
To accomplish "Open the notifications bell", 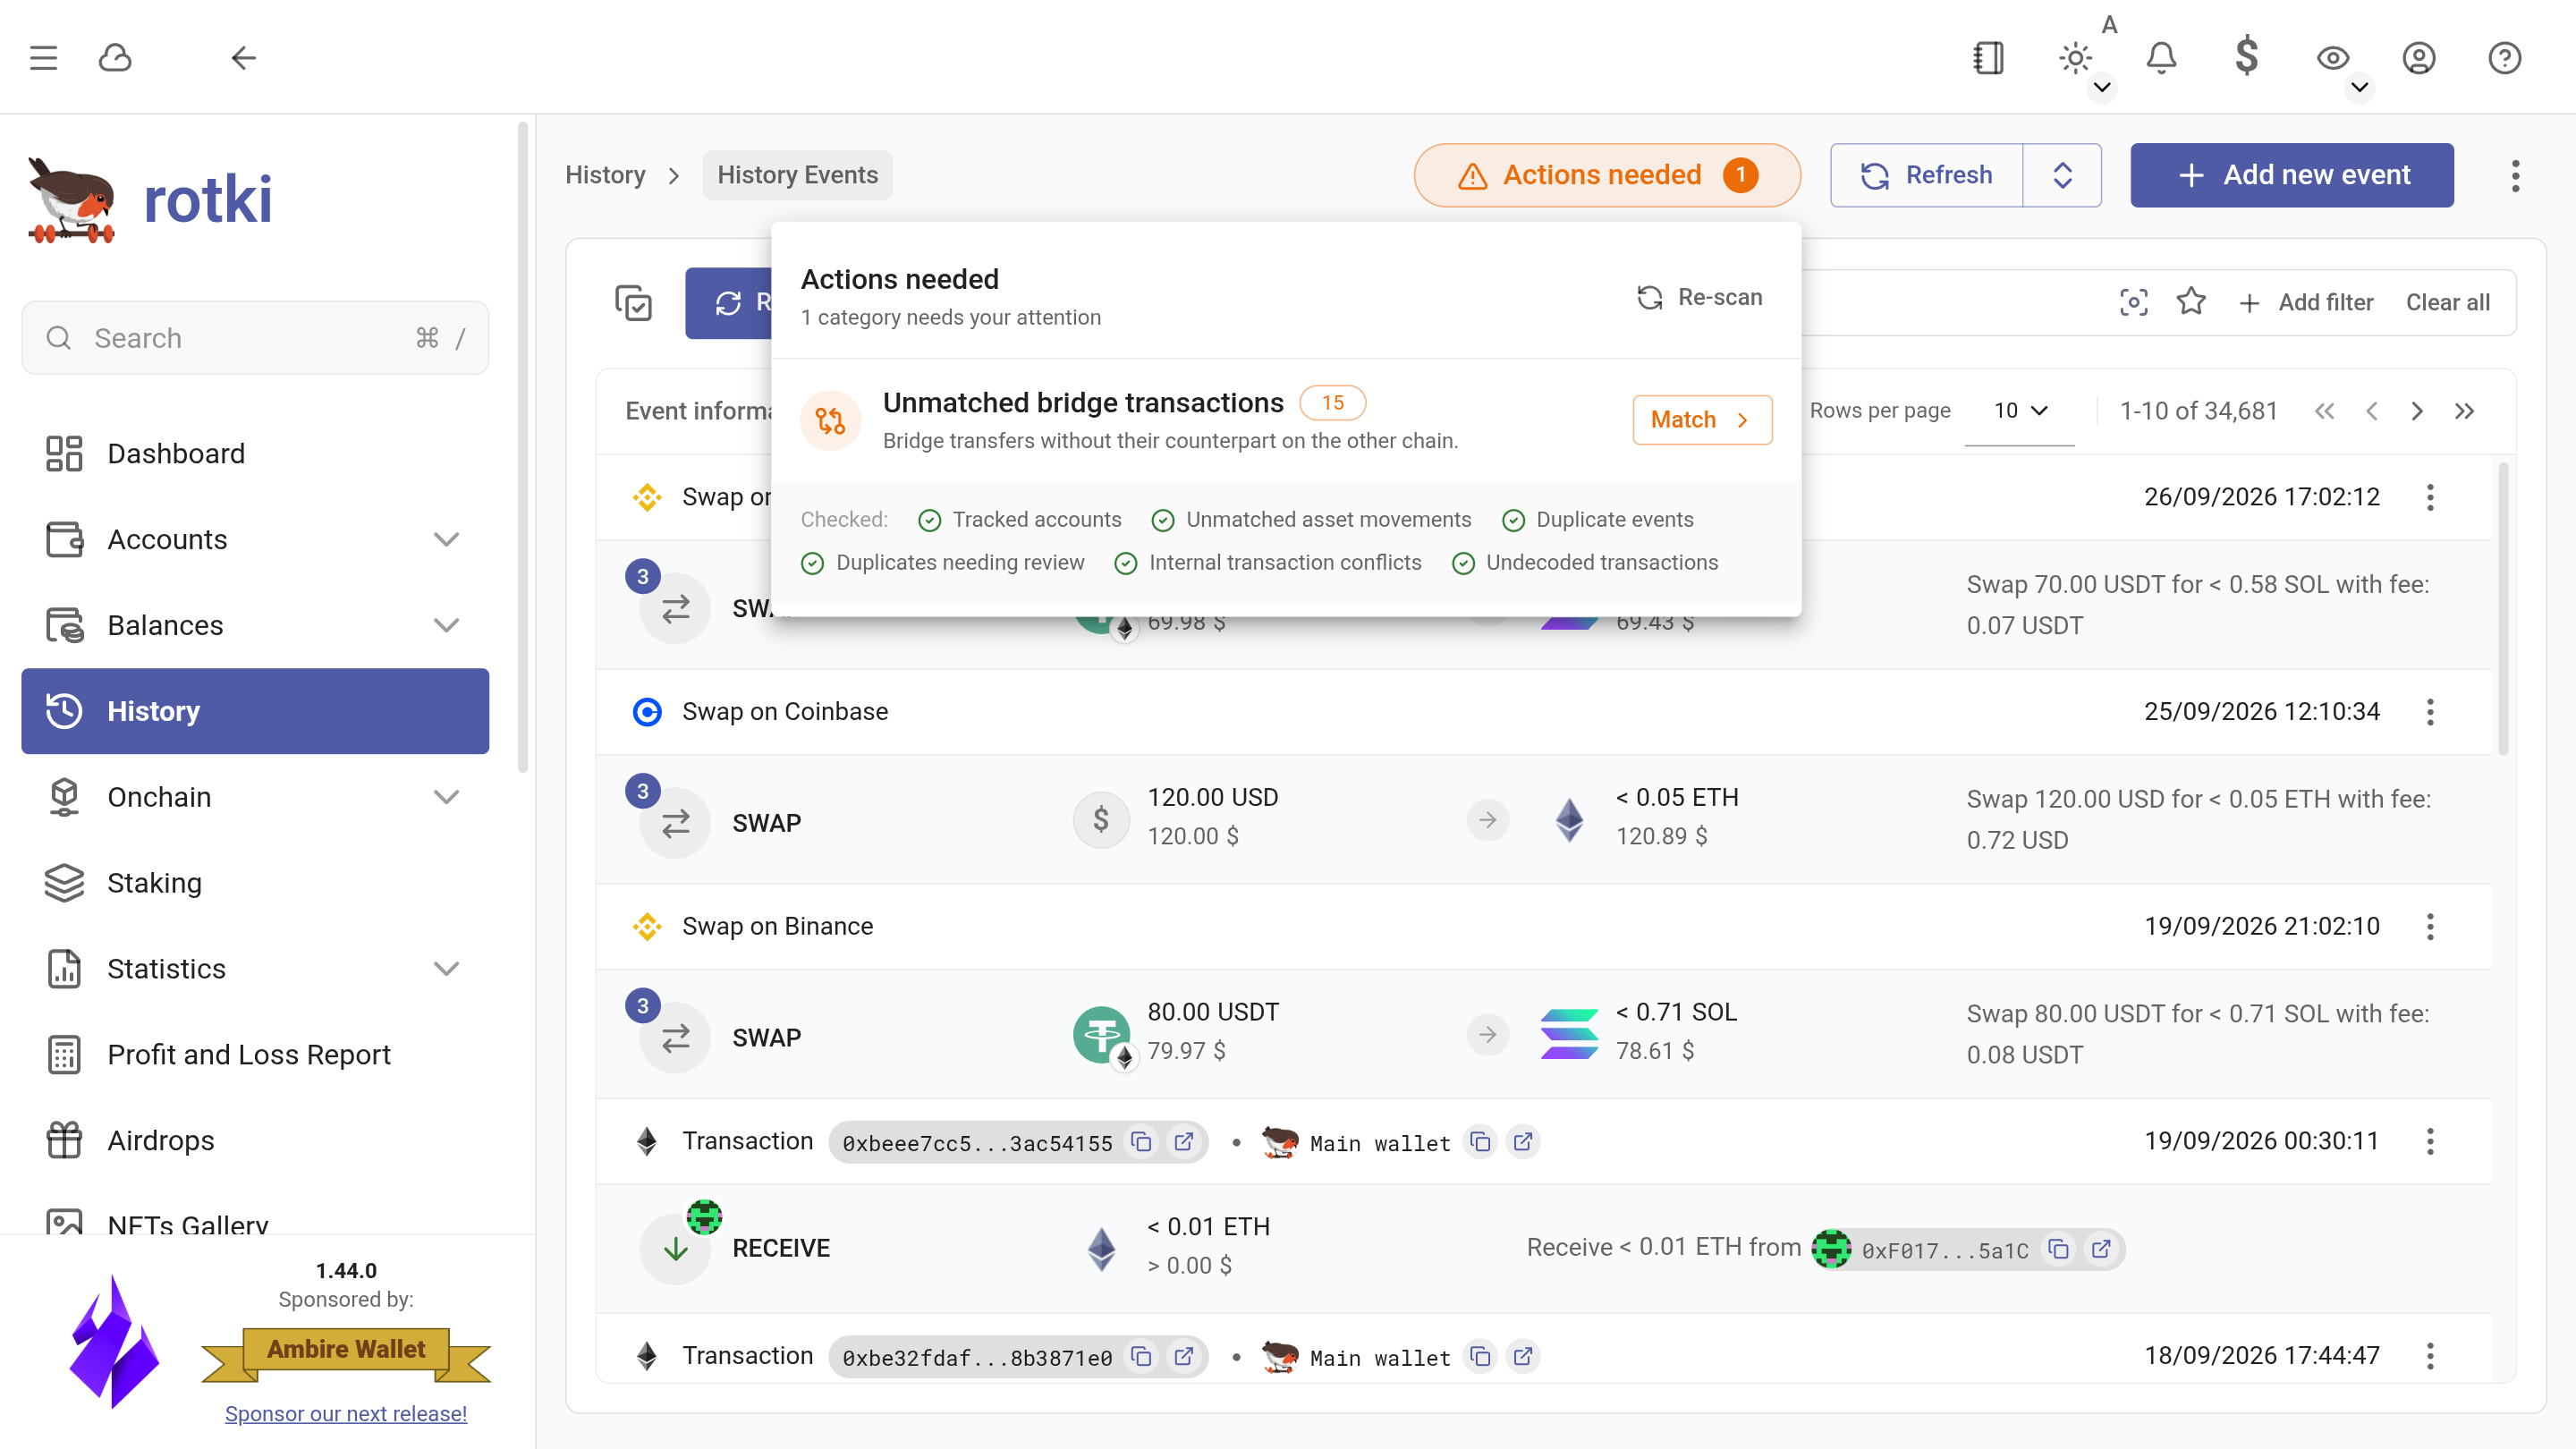I will (2161, 58).
